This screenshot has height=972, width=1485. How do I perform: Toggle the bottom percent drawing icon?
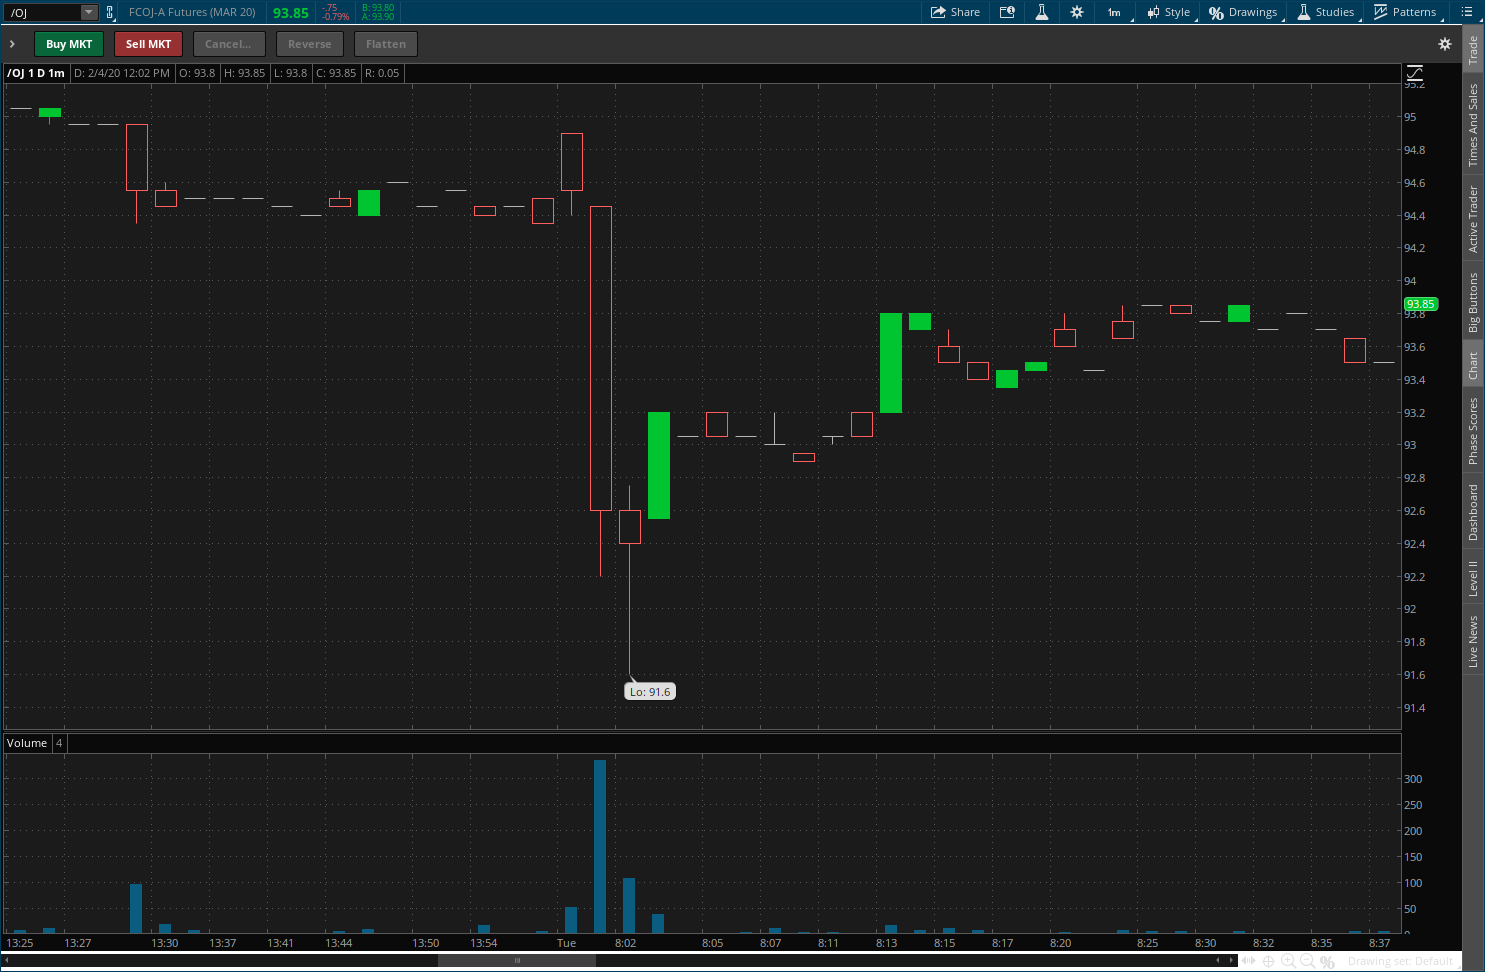tap(1327, 961)
